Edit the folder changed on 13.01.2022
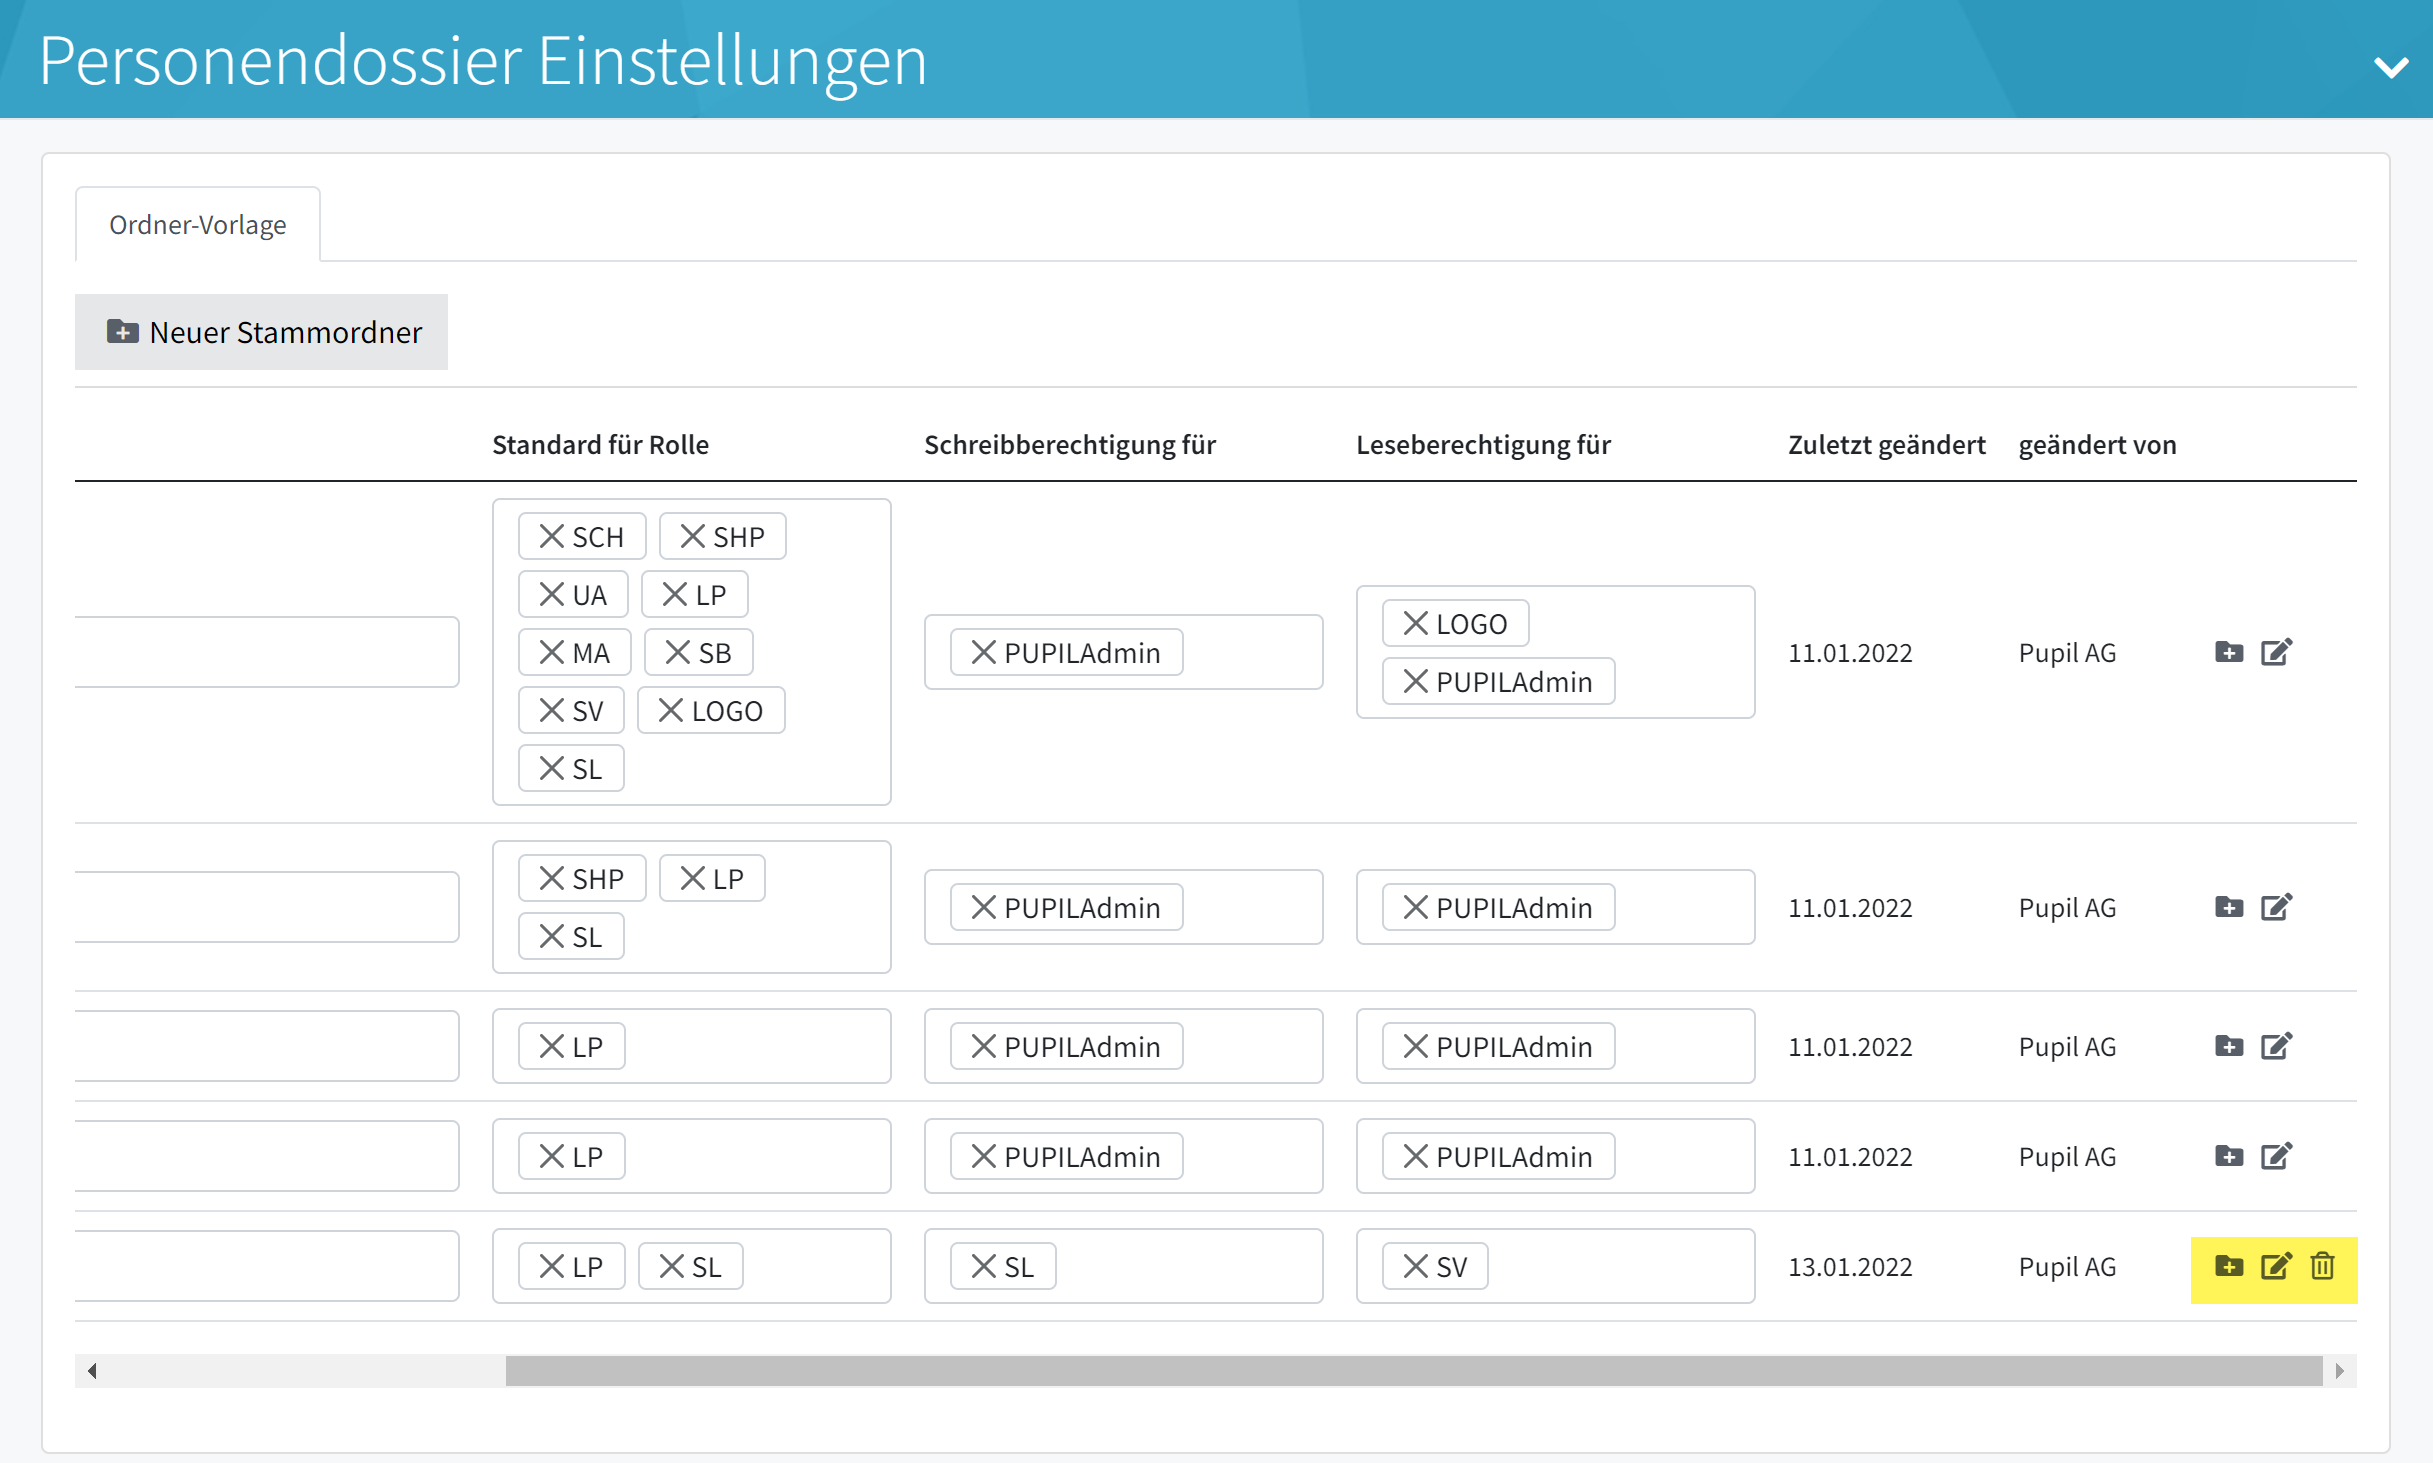This screenshot has width=2433, height=1463. pyautogui.click(x=2276, y=1266)
